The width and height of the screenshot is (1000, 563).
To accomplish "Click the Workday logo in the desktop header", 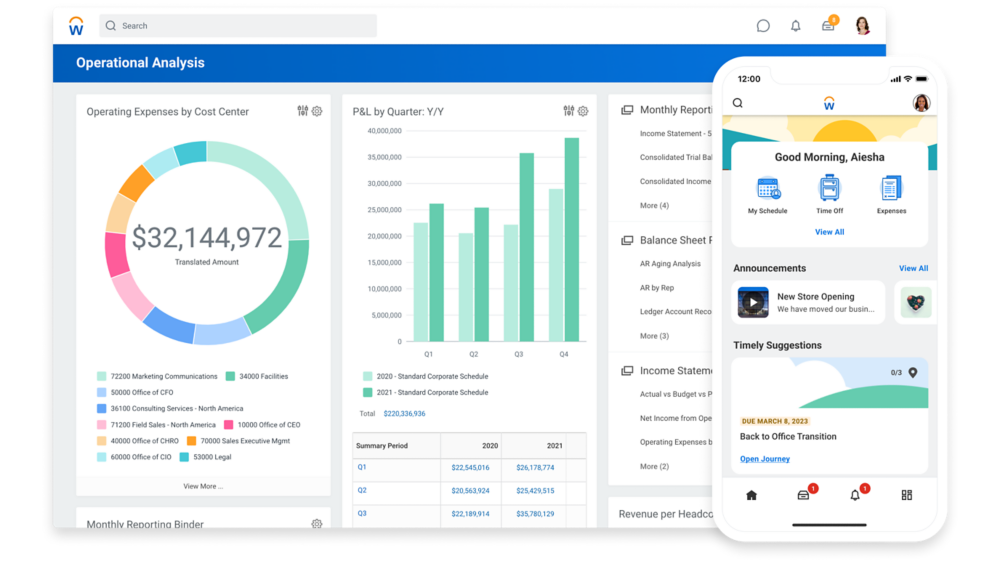I will pyautogui.click(x=76, y=26).
